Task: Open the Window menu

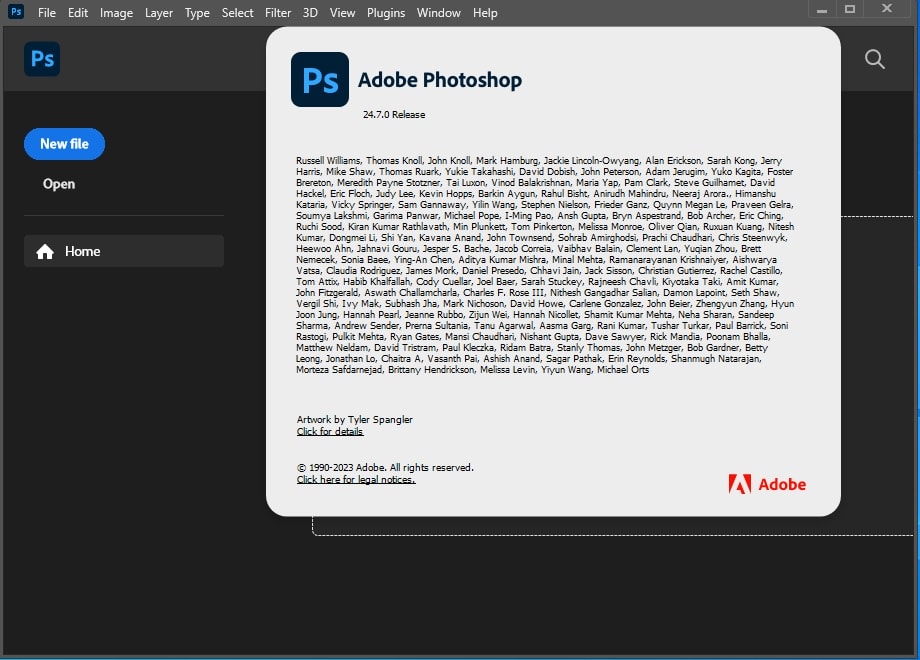Action: click(439, 12)
